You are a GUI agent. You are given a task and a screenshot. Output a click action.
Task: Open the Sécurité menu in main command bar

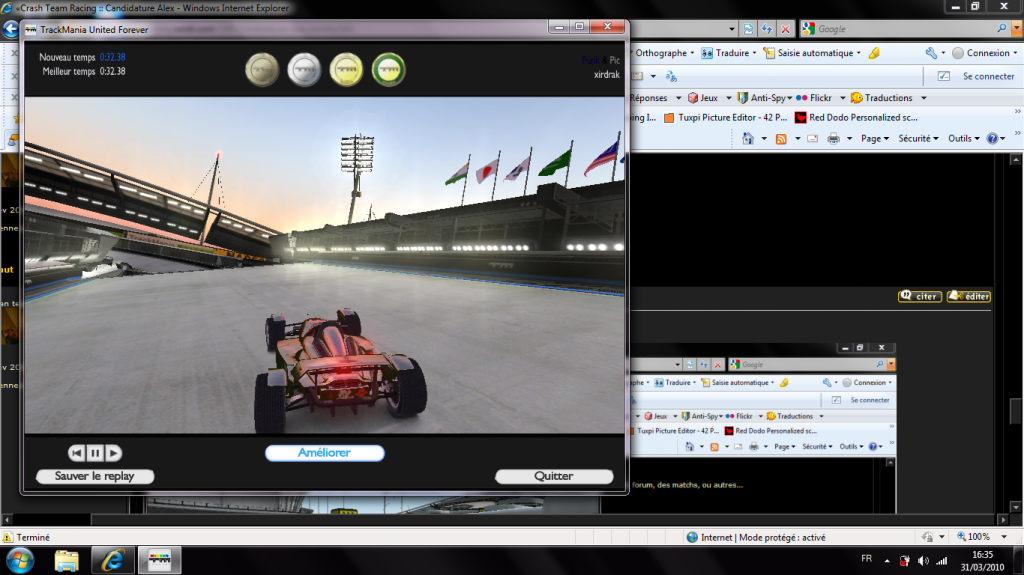click(918, 139)
